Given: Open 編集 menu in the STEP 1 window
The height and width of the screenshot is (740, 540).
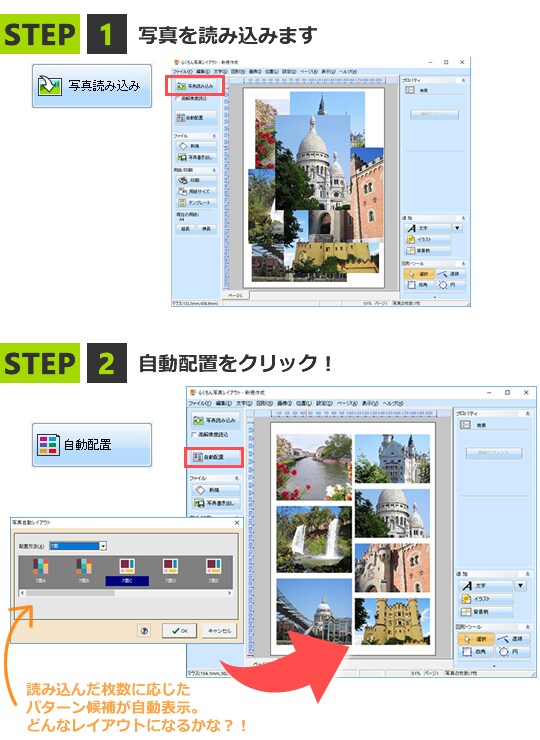Looking at the screenshot, I should (x=203, y=71).
